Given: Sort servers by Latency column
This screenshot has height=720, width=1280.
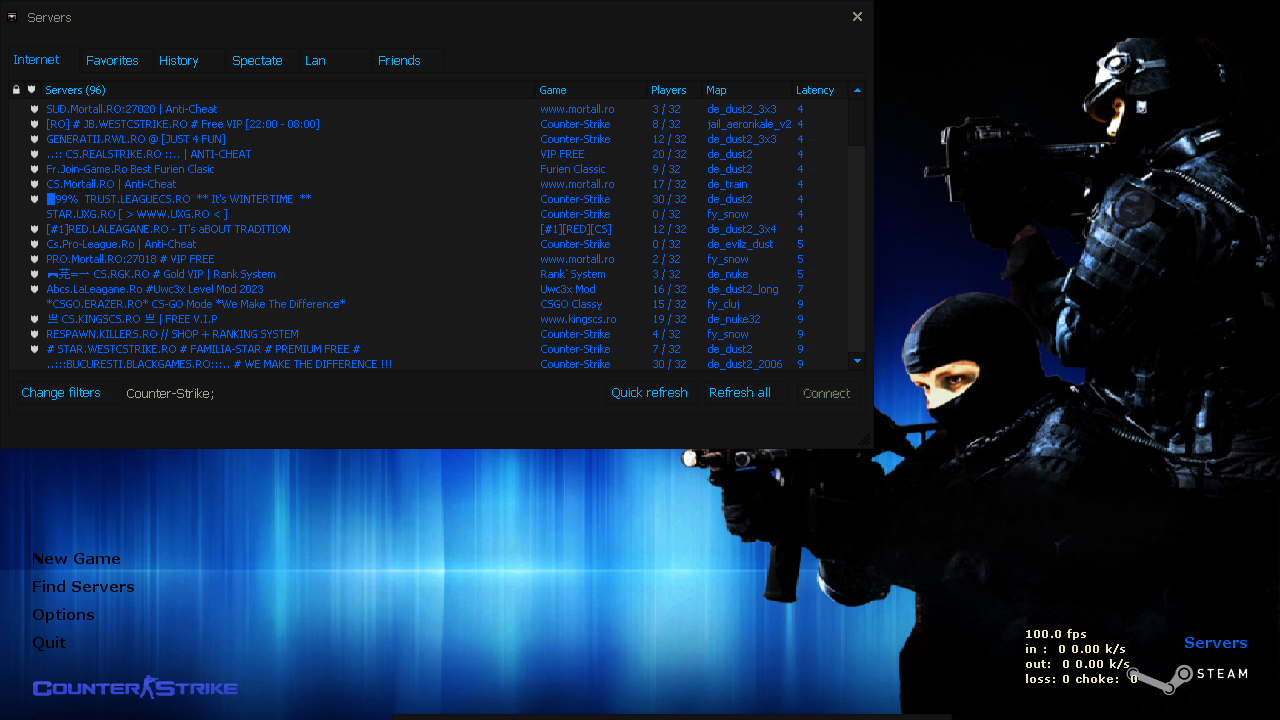Looking at the screenshot, I should coord(815,90).
